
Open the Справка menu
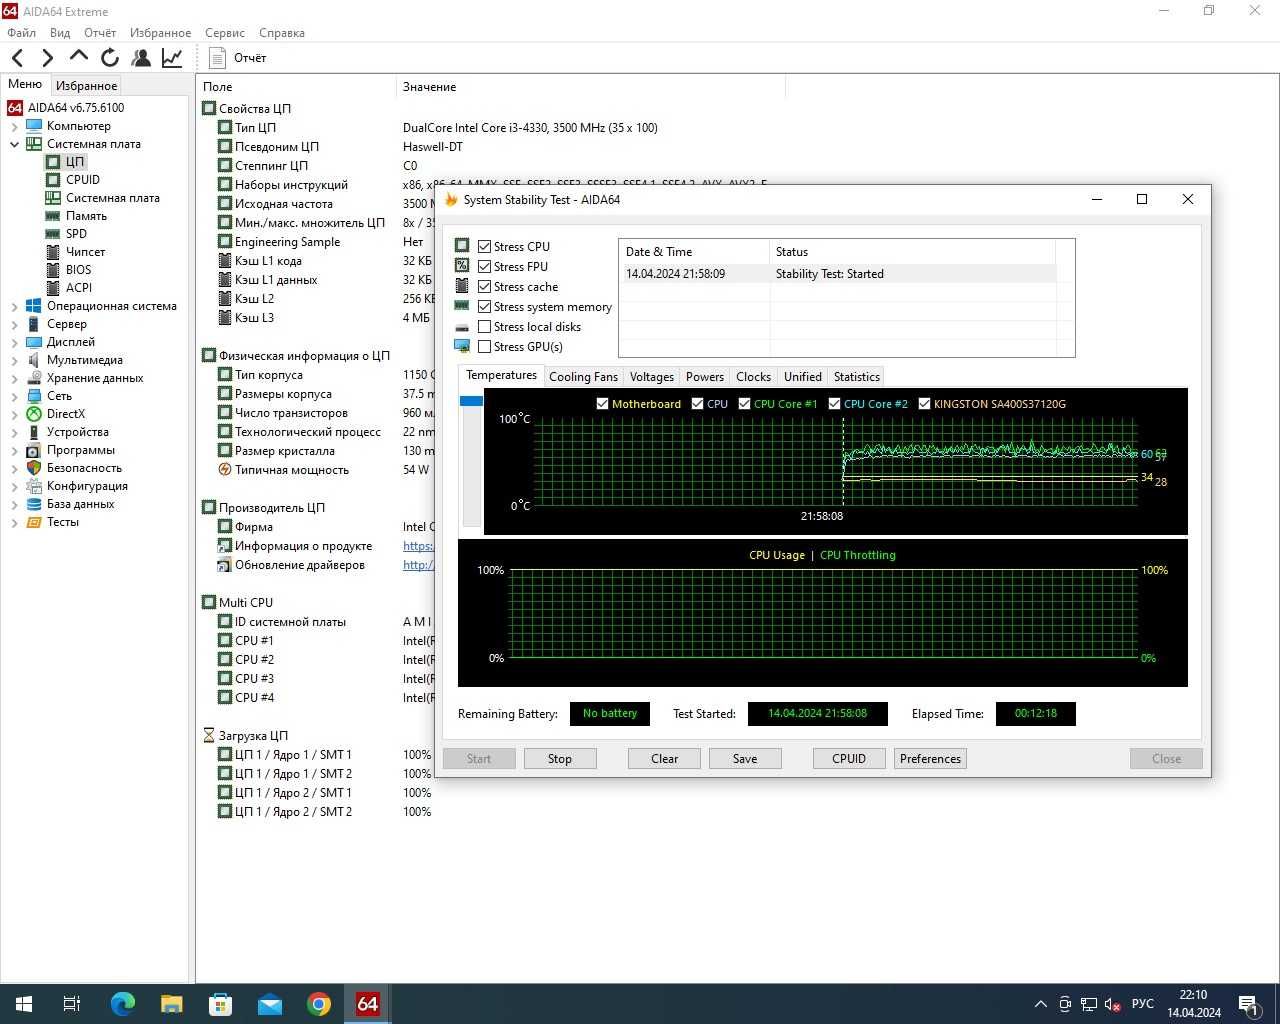(x=282, y=33)
